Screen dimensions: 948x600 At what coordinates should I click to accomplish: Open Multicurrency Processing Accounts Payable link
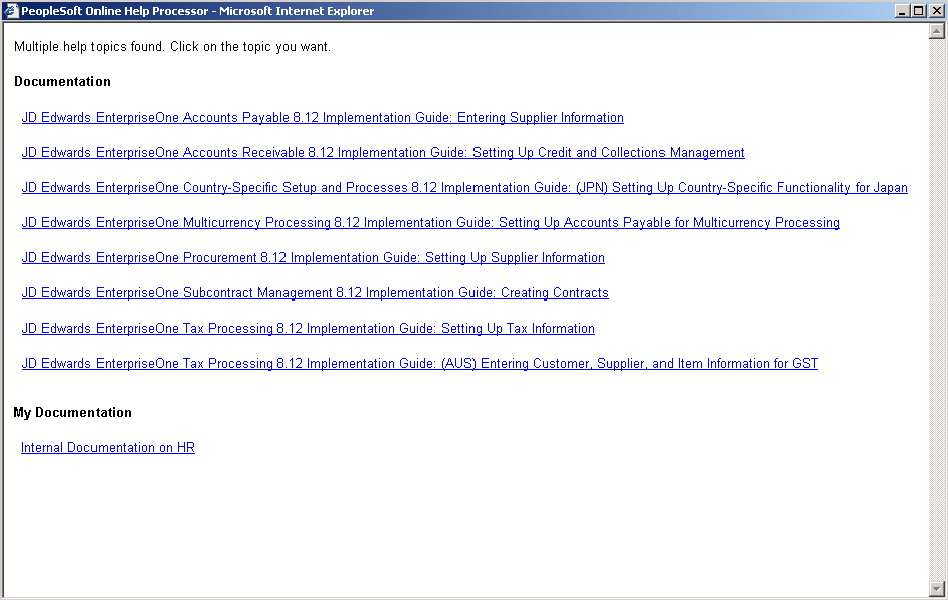430,223
